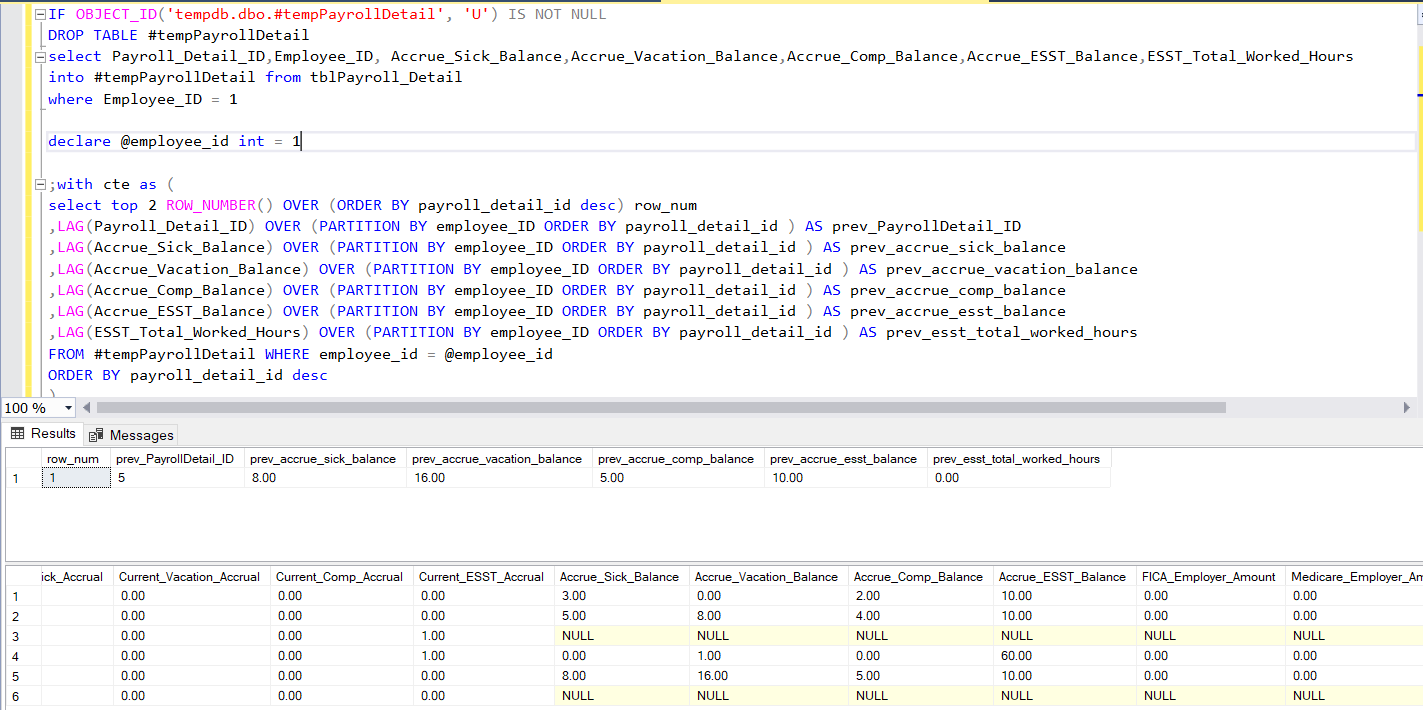Open the 100 % zoom dropdown

click(x=68, y=408)
